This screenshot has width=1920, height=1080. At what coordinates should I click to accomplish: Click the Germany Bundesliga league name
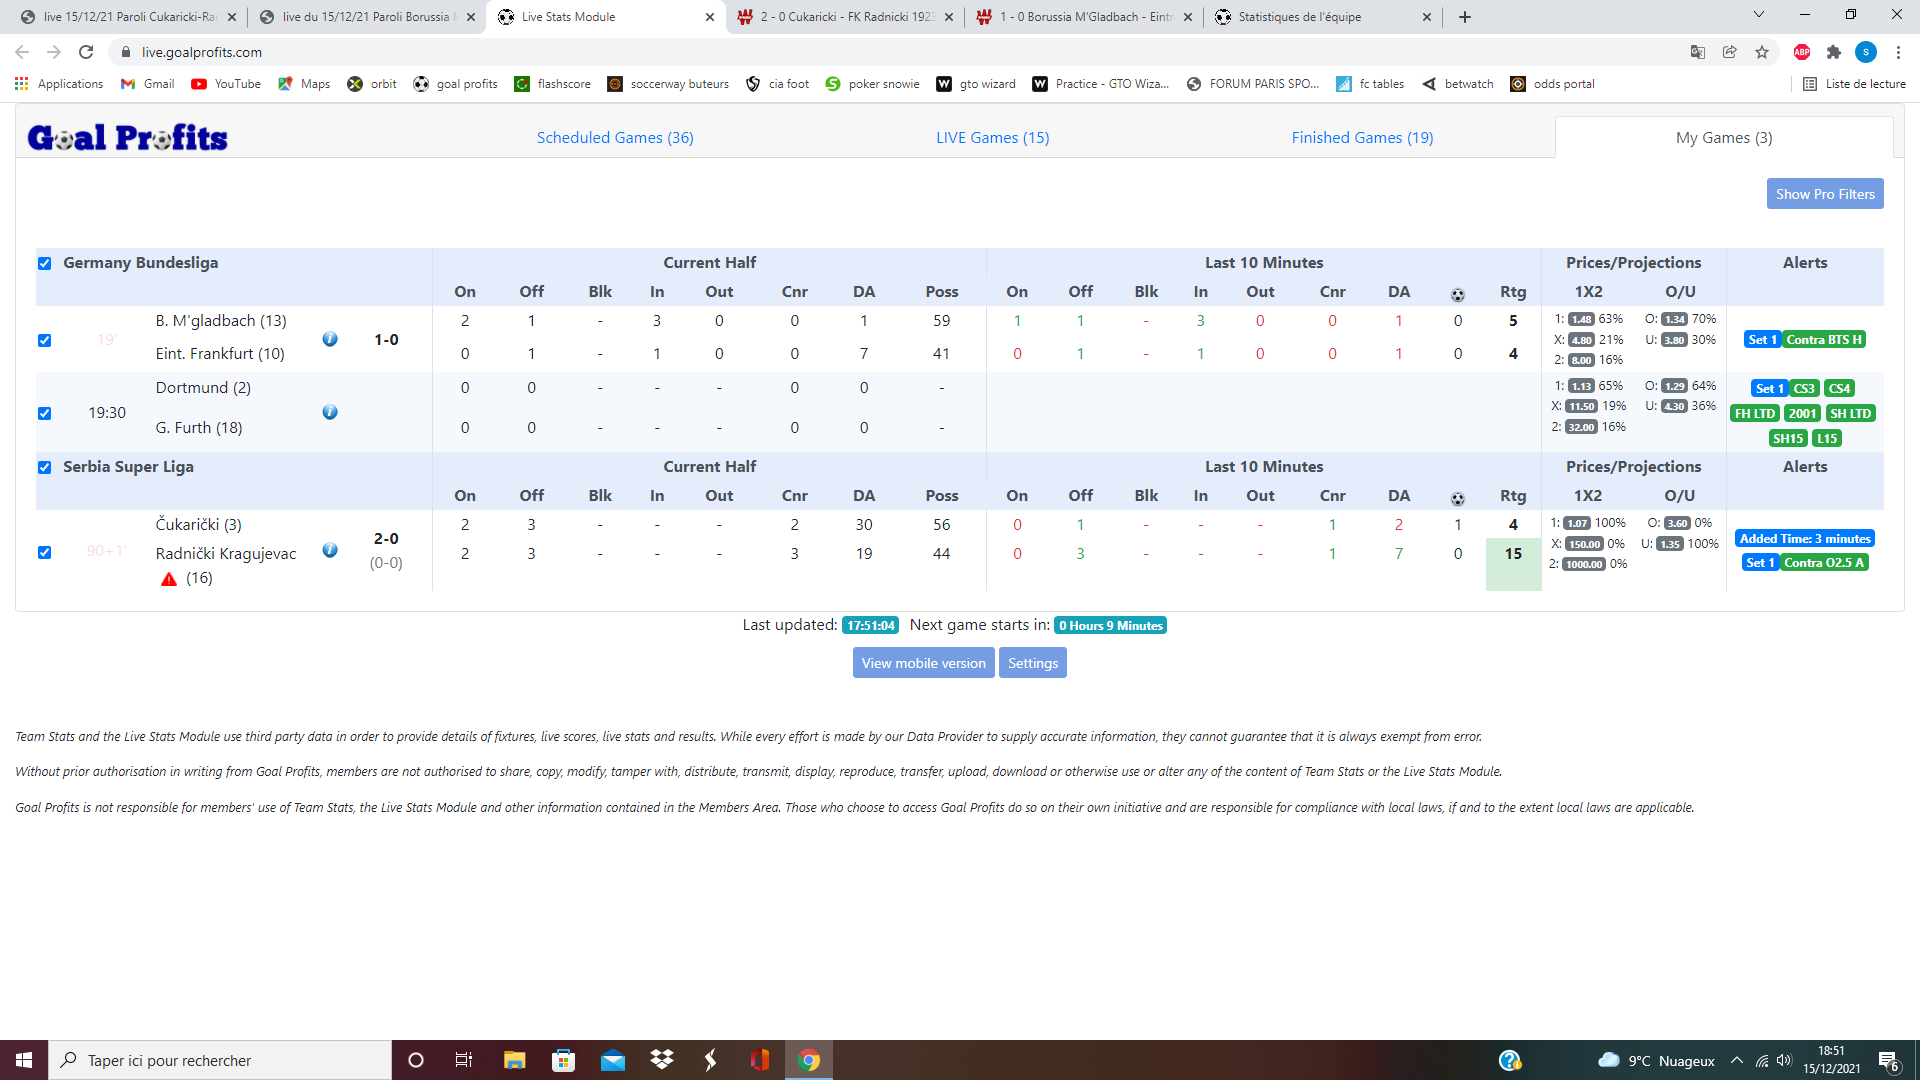coord(140,263)
